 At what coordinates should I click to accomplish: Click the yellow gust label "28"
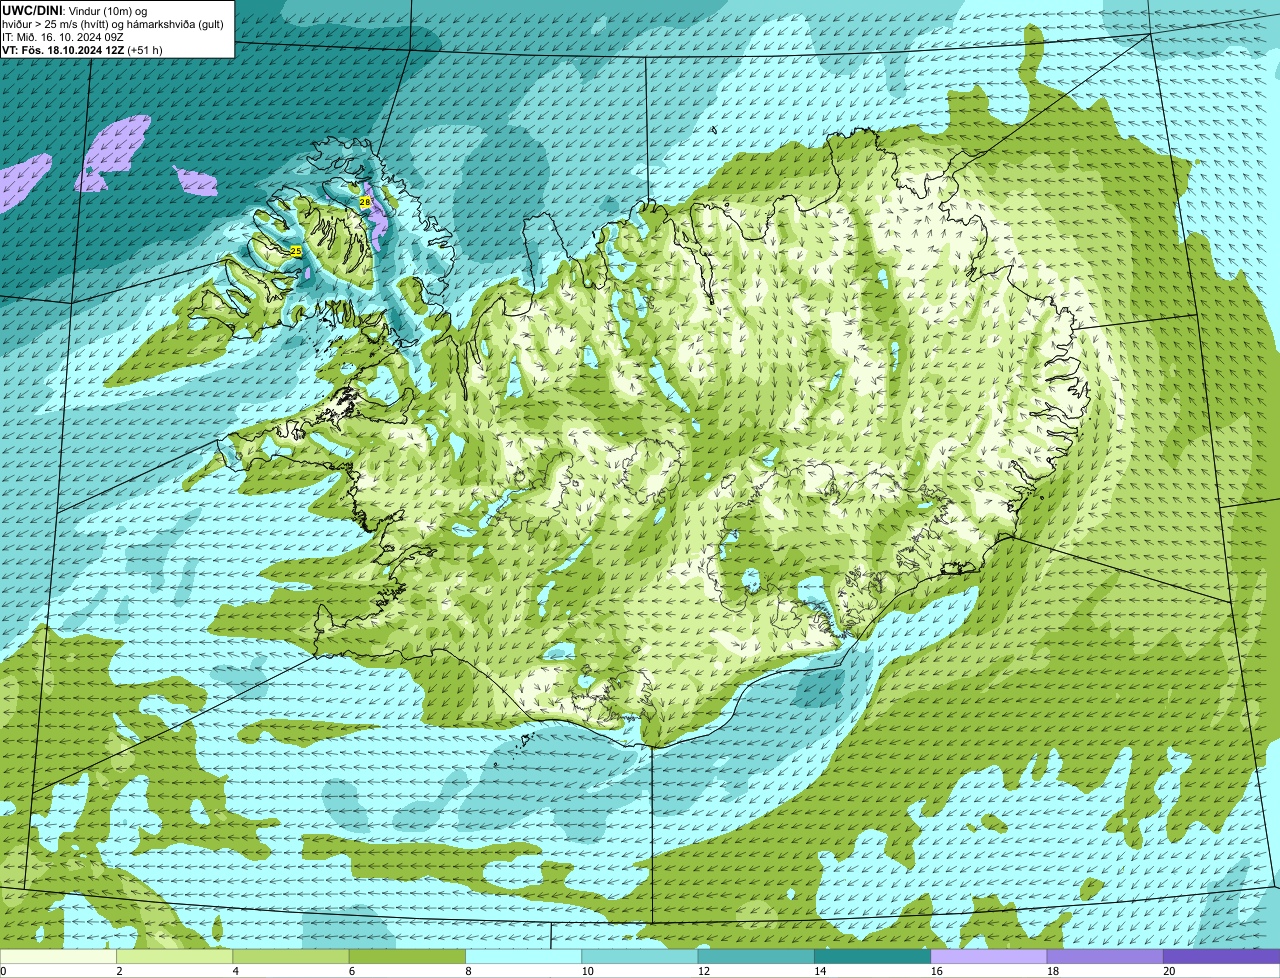point(365,201)
